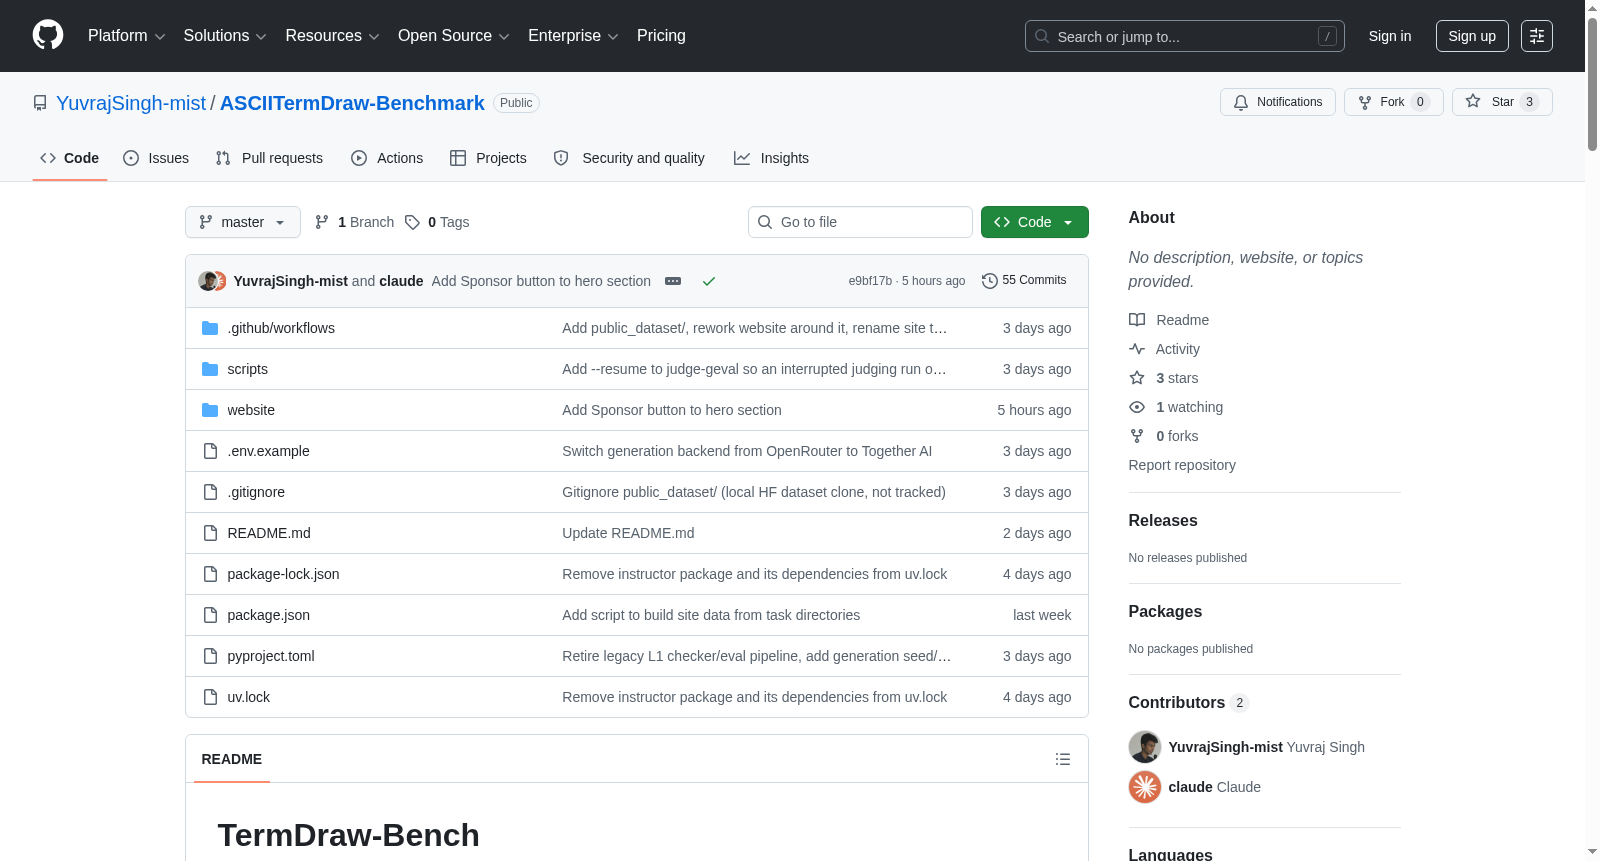The height and width of the screenshot is (861, 1600).
Task: Fork this repository
Action: pyautogui.click(x=1394, y=102)
